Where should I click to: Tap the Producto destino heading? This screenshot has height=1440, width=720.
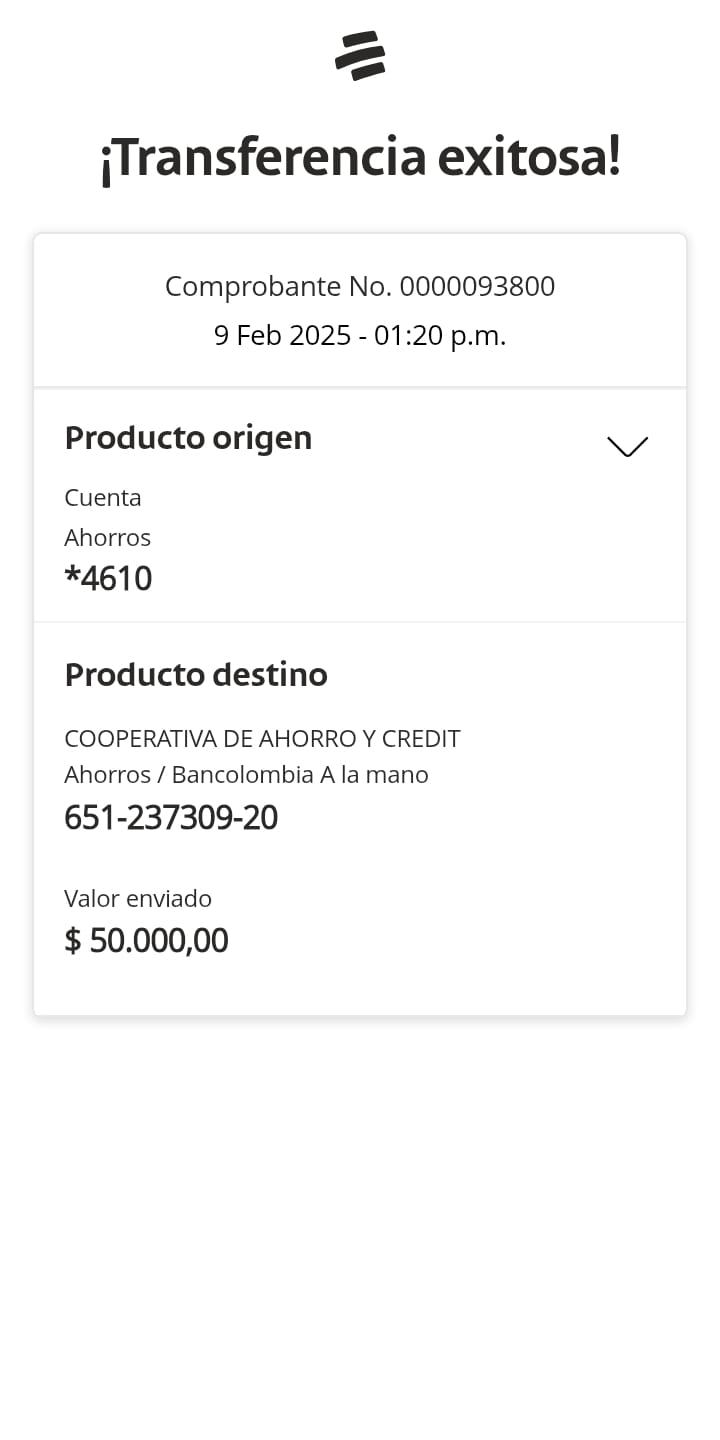point(196,675)
